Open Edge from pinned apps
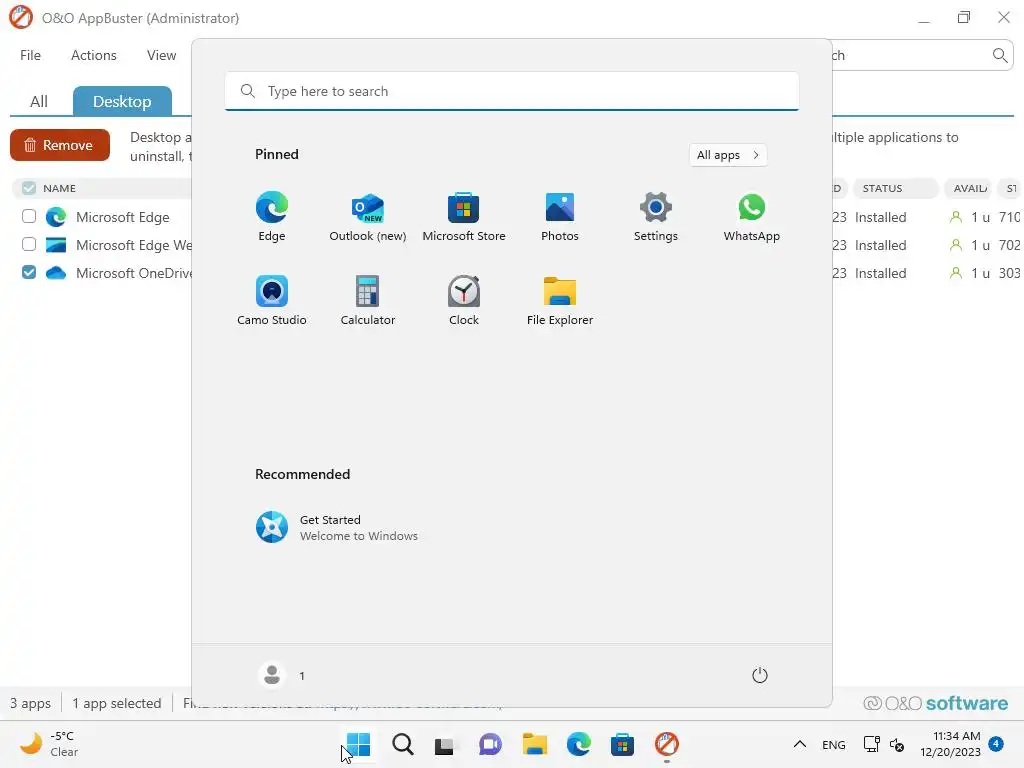1024x768 pixels. 272,216
